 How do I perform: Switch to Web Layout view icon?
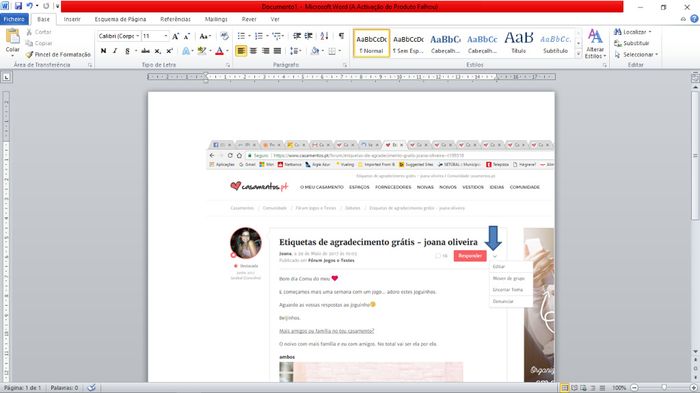pyautogui.click(x=583, y=388)
